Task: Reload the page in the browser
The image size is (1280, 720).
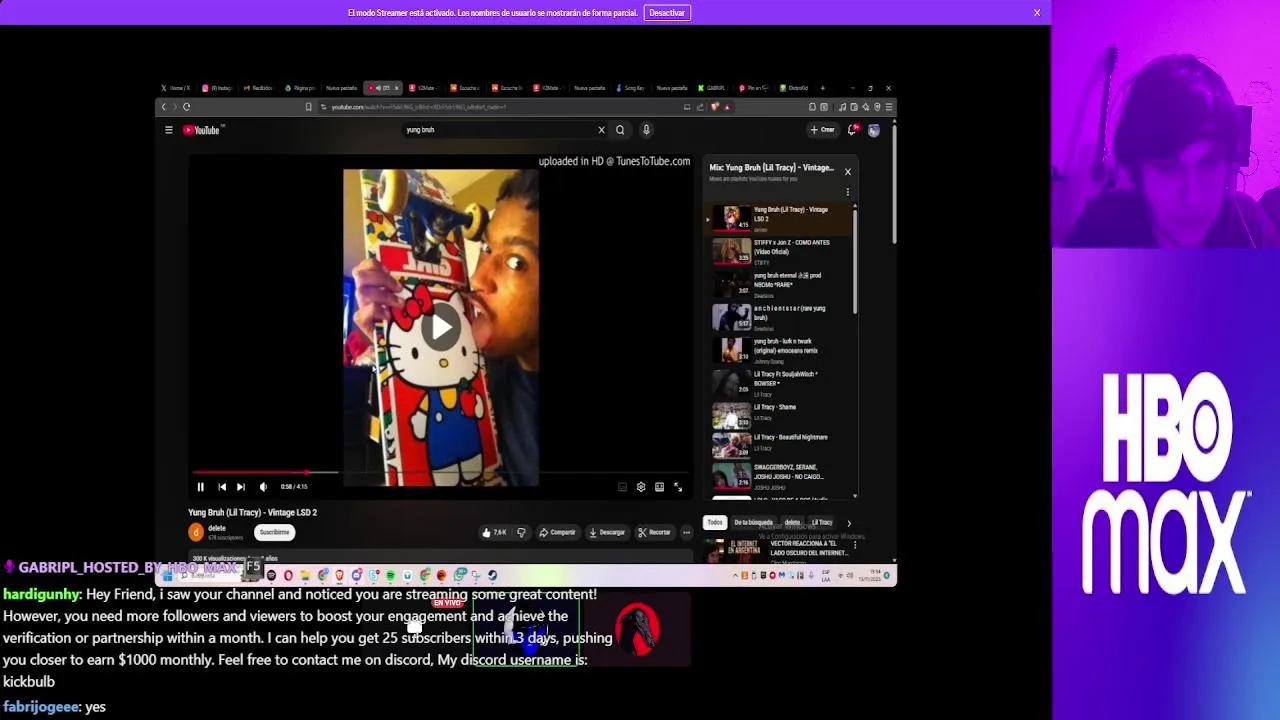Action: point(186,107)
